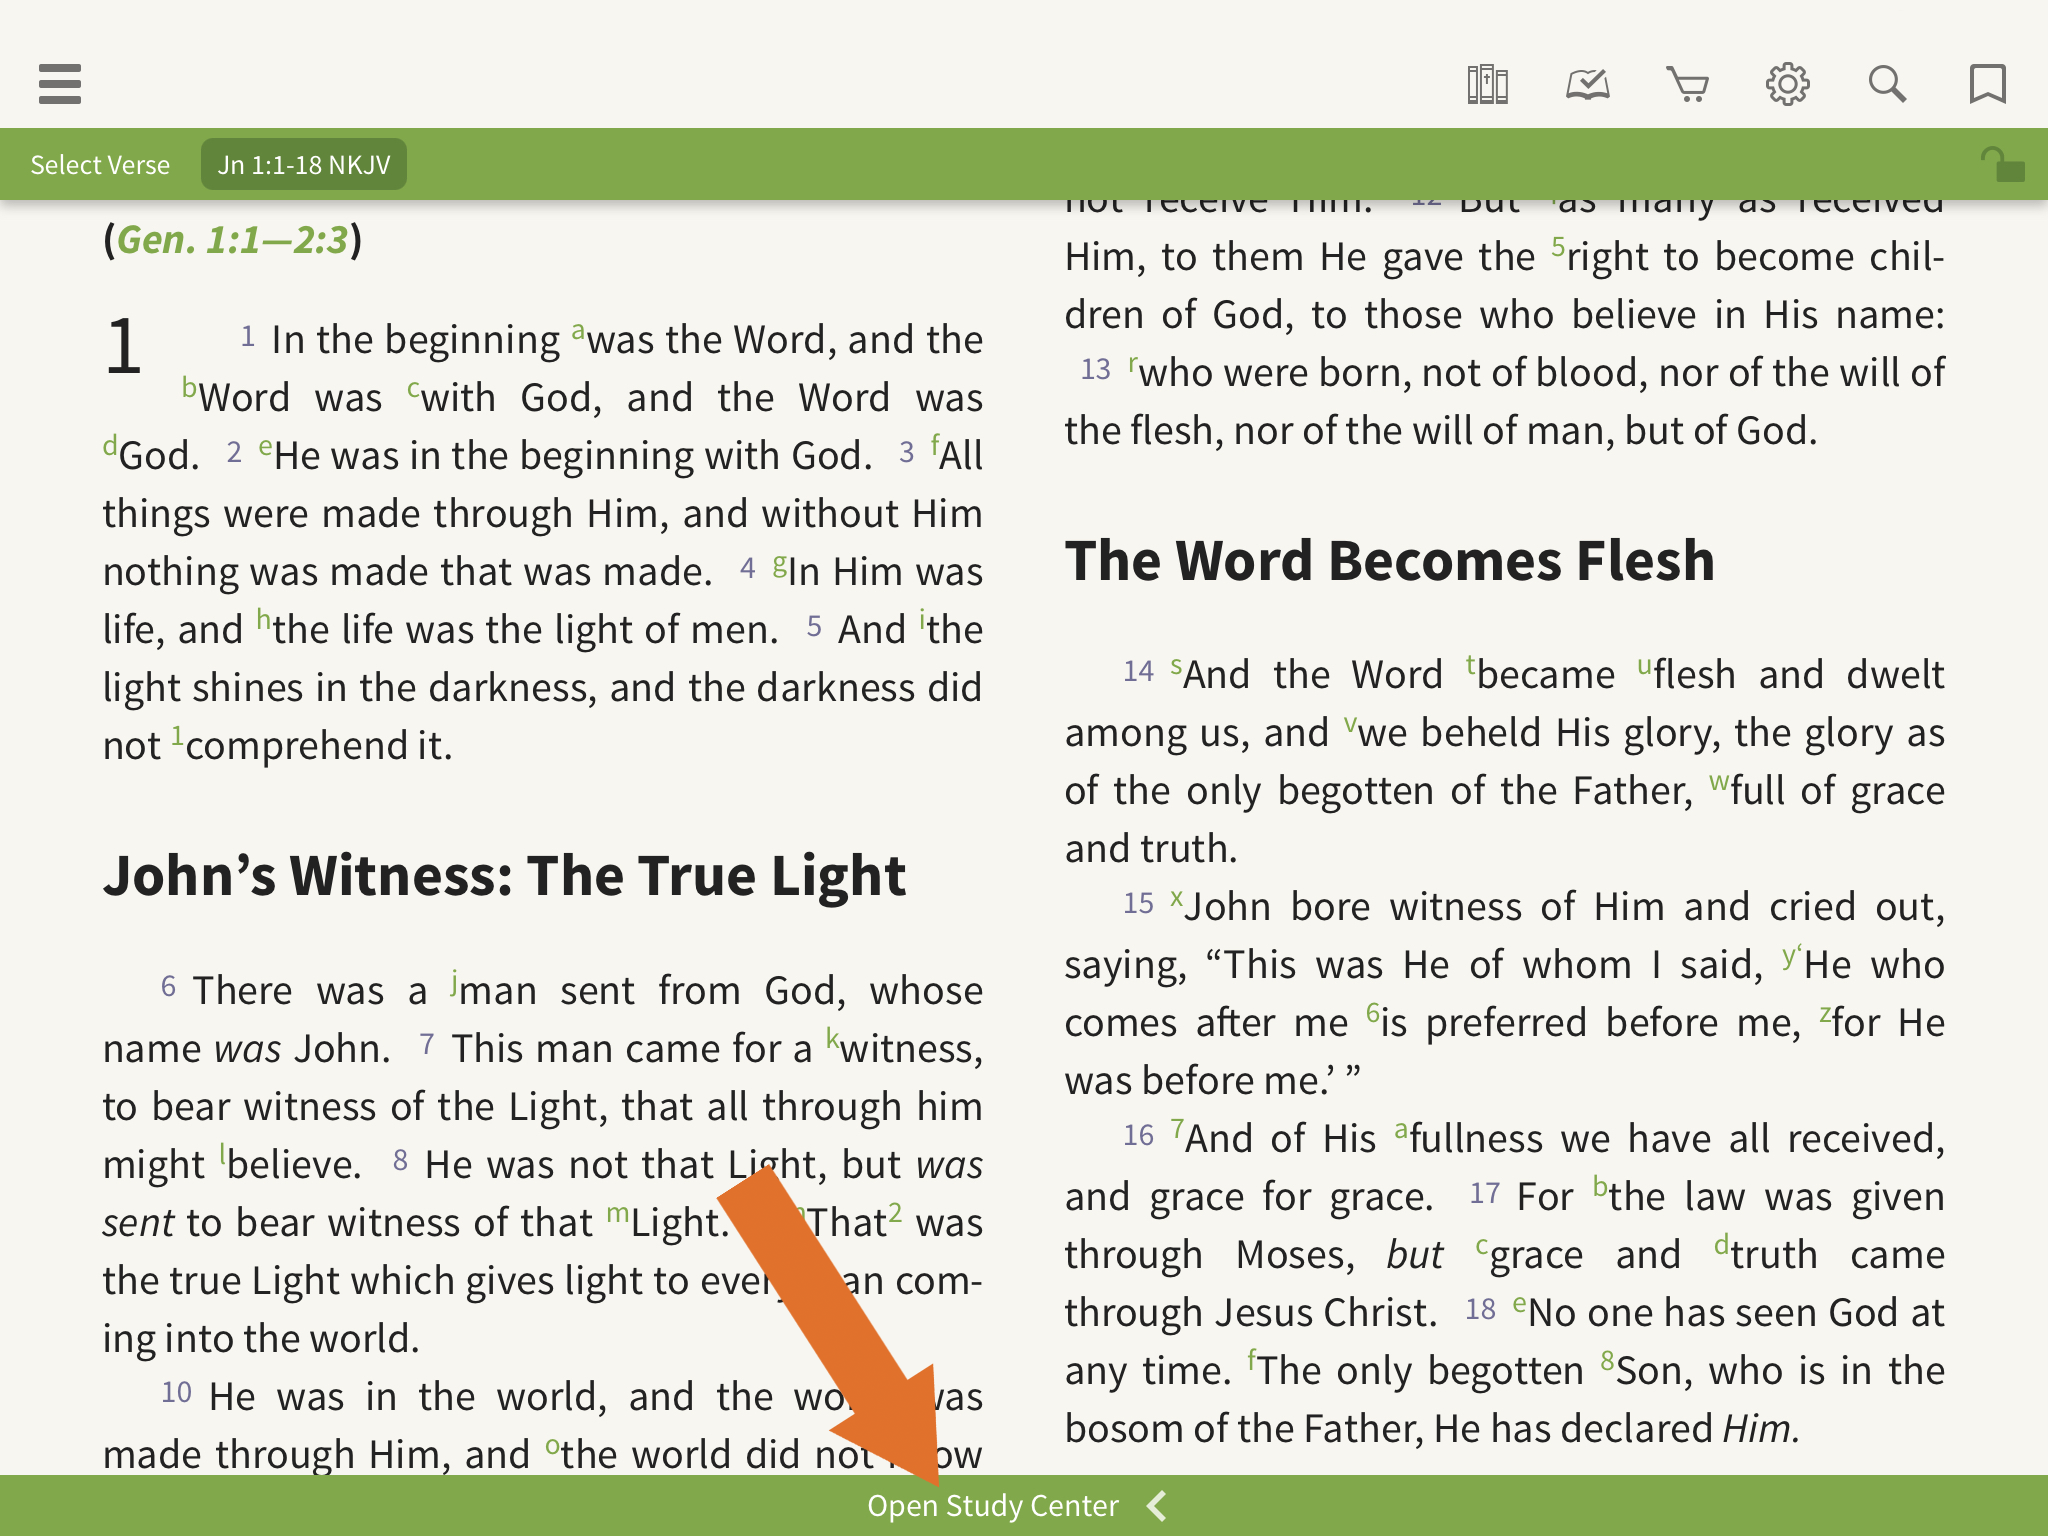Open cross-reference a before 'was the Word'
Screen dimensions: 2048x1536
[578, 330]
